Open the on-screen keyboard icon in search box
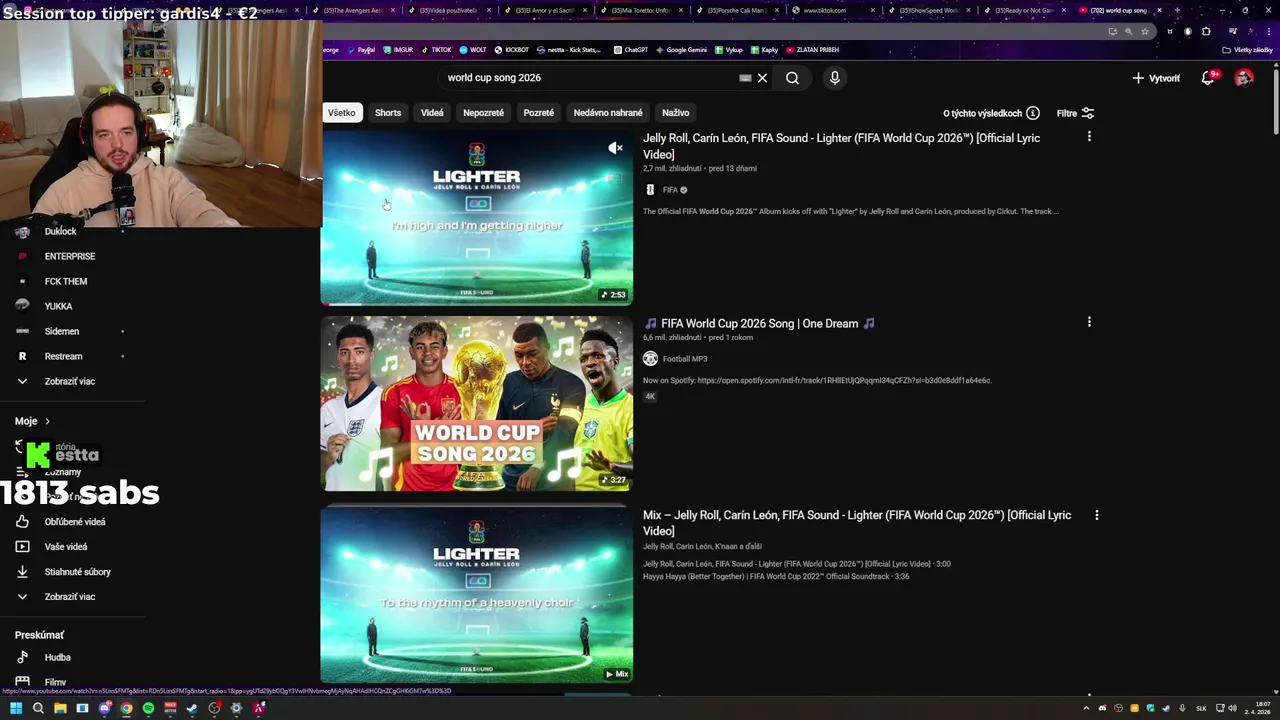Screen dimensions: 1280x720 pos(745,78)
